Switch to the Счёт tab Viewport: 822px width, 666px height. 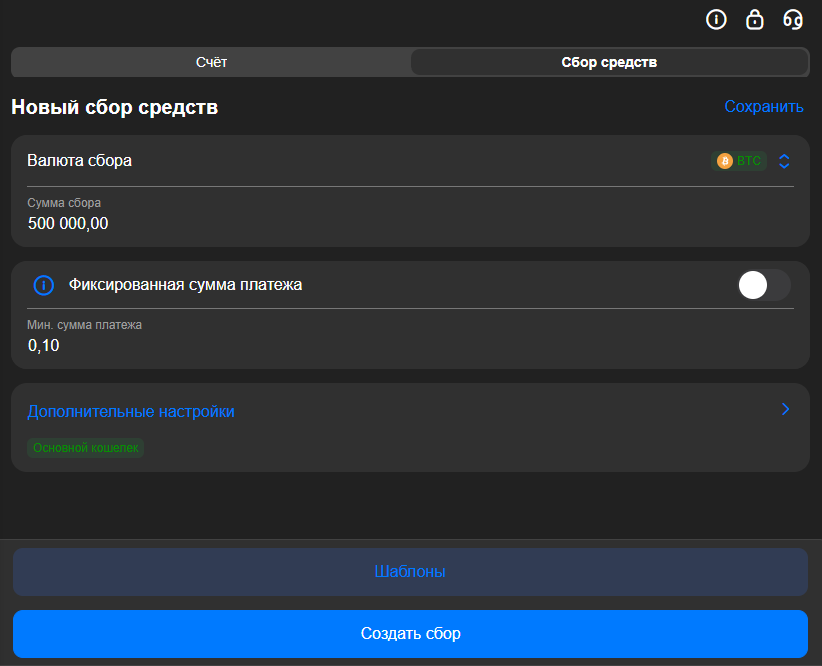click(211, 62)
